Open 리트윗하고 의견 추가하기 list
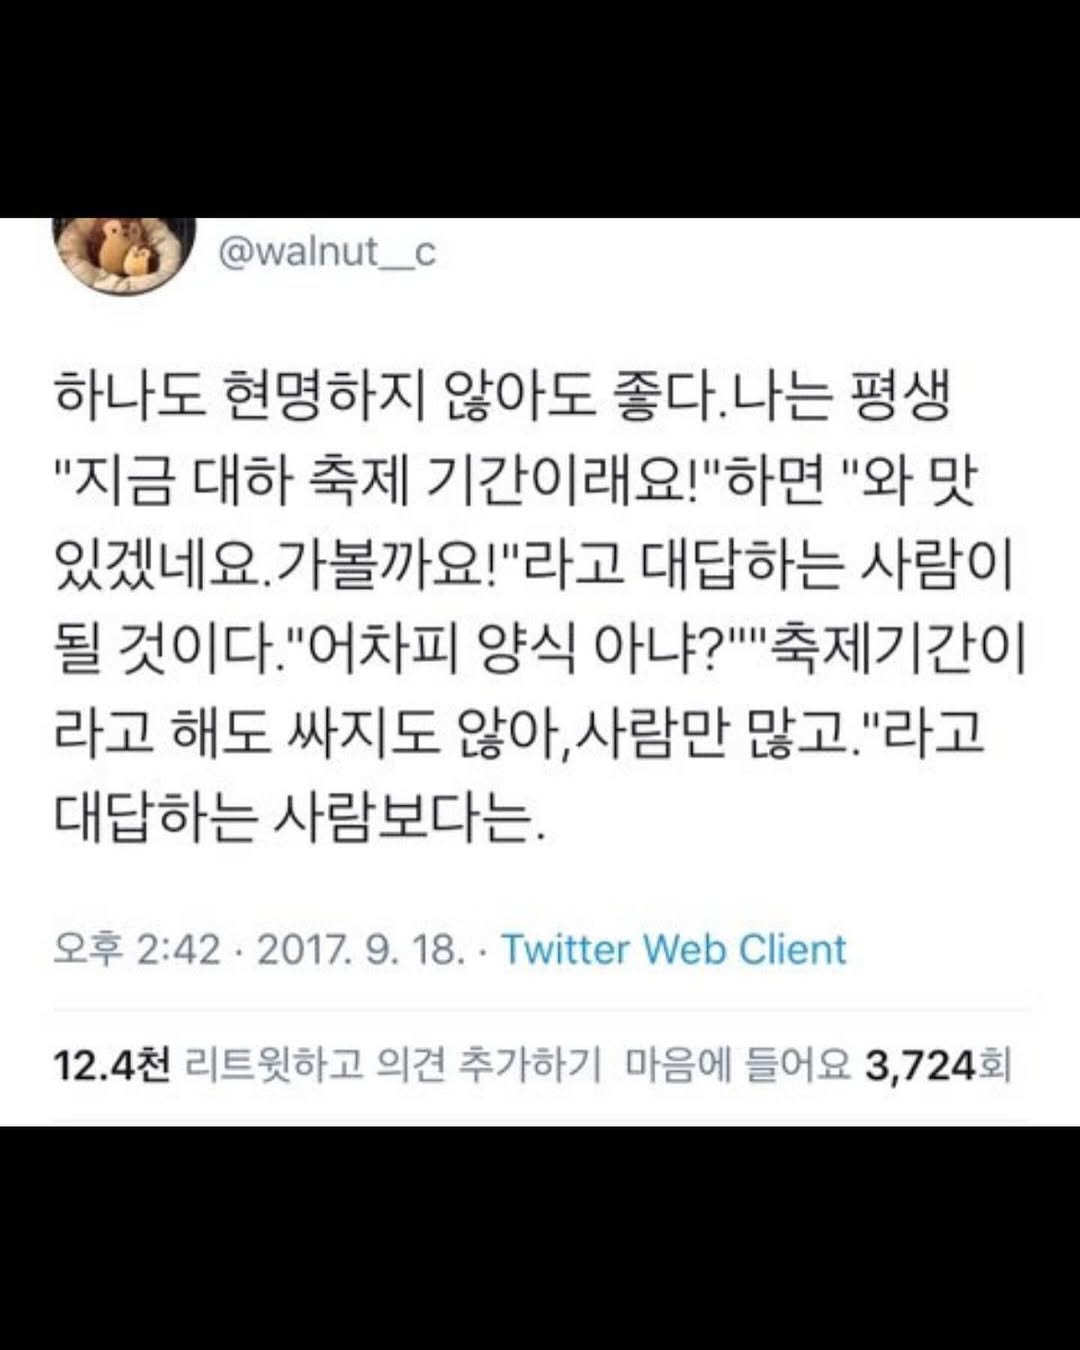 [393, 1066]
